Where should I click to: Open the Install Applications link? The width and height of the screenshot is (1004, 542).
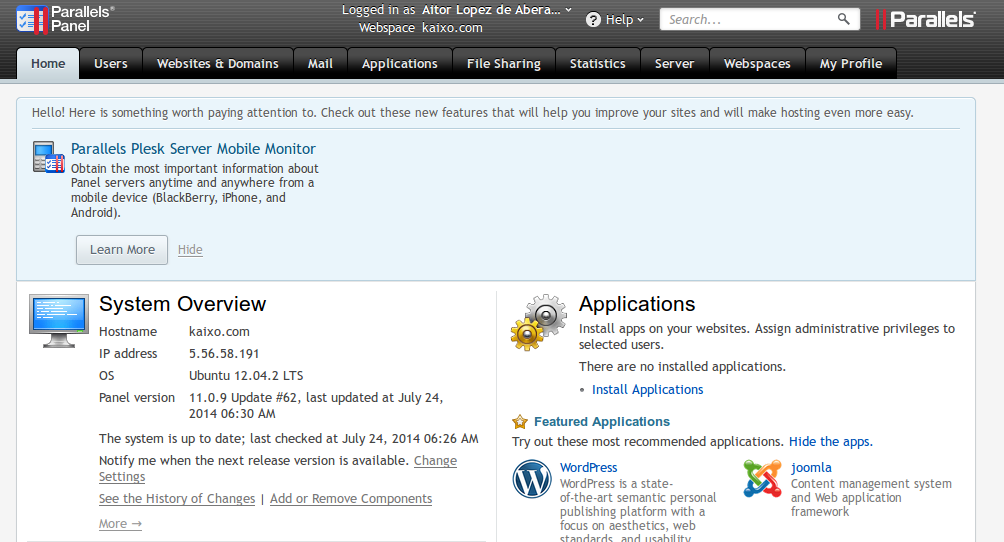click(647, 390)
